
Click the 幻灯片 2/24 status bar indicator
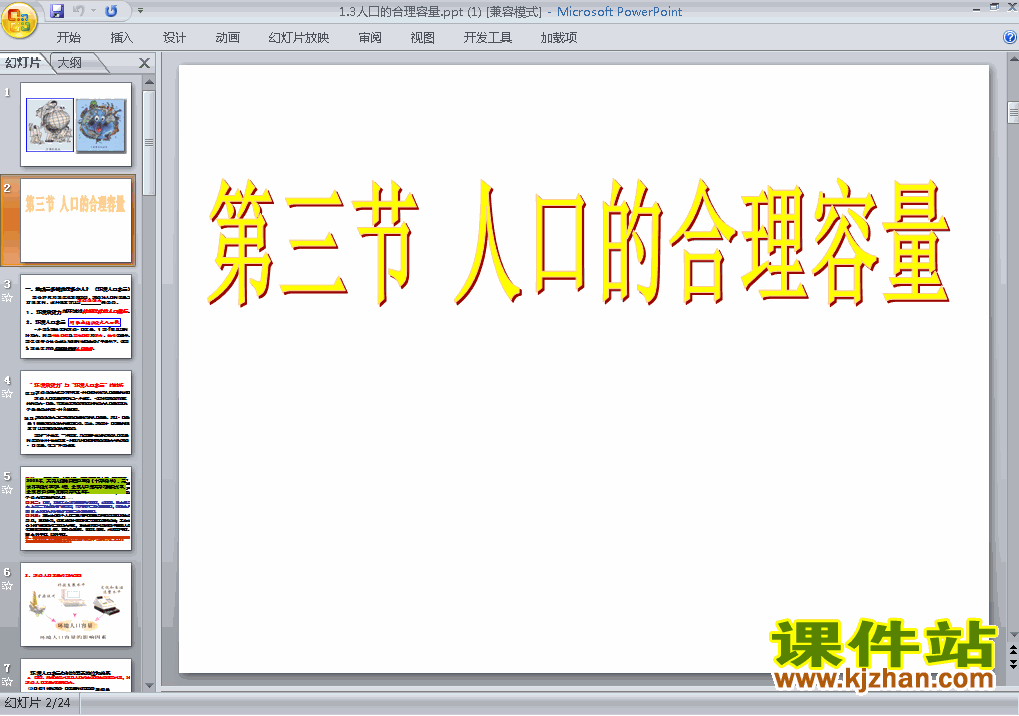[38, 703]
